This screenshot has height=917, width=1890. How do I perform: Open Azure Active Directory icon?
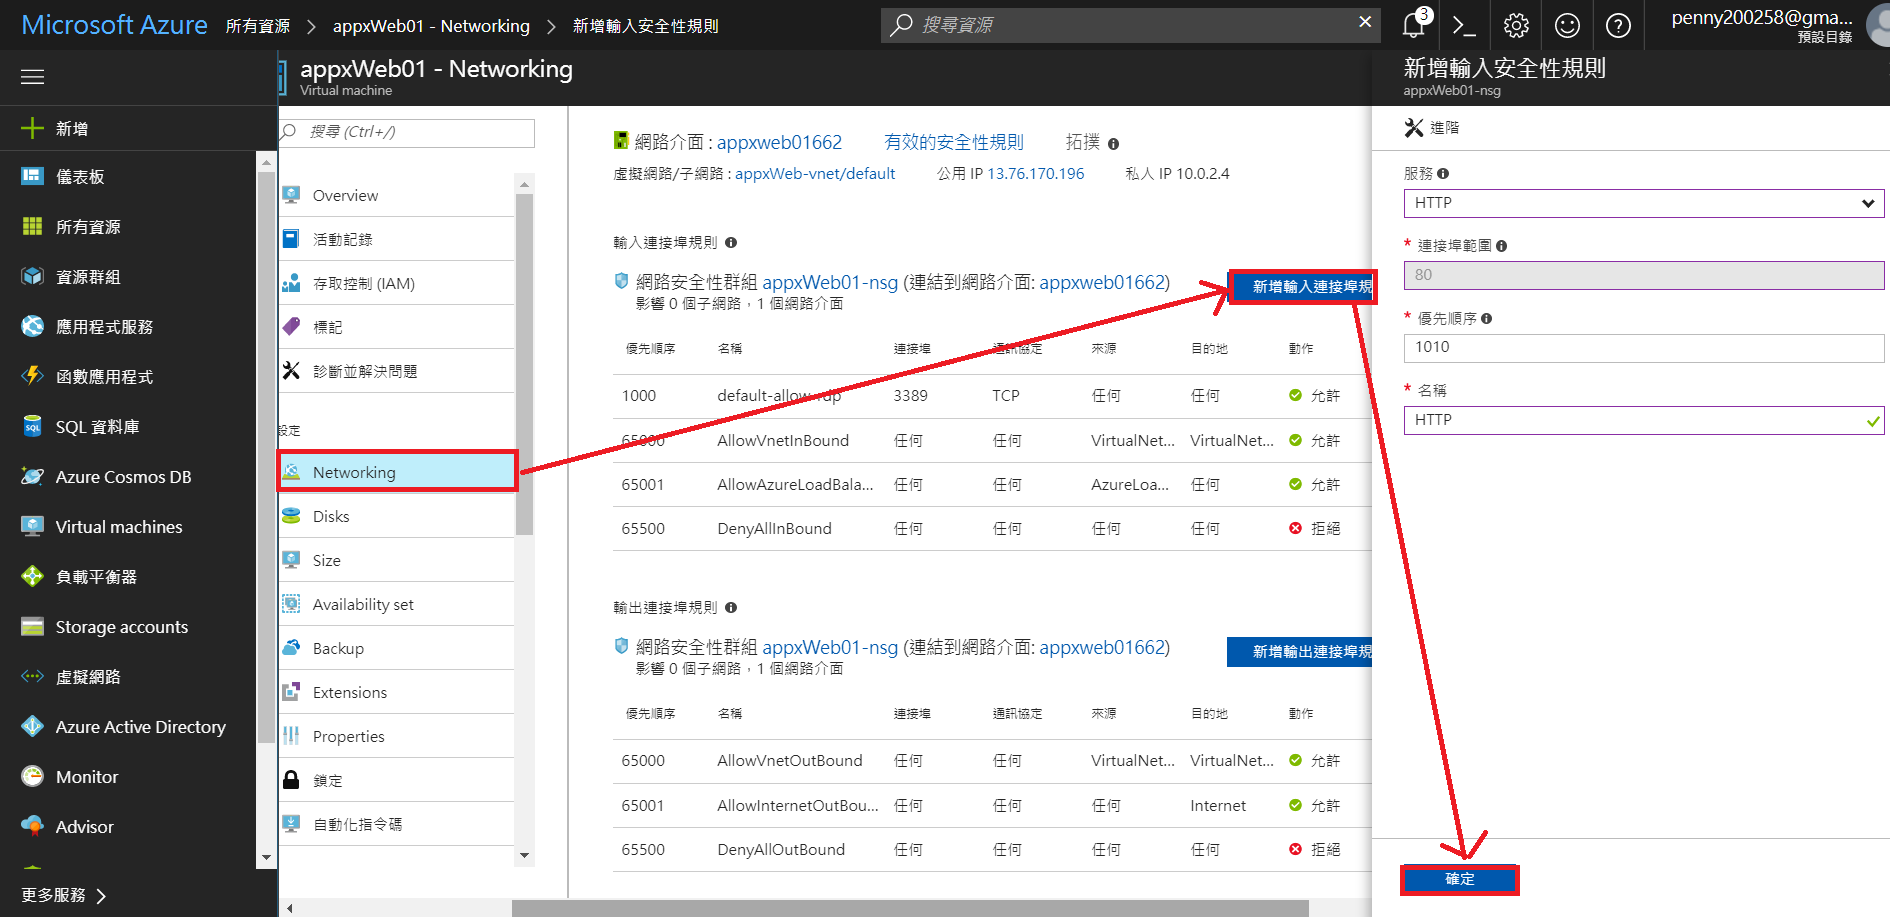(x=32, y=727)
